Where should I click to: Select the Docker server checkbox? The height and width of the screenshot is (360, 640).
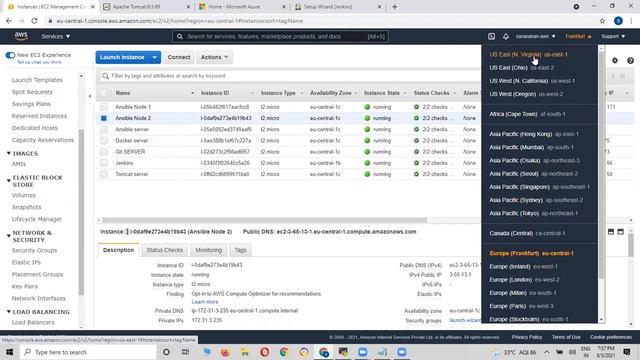click(x=104, y=140)
